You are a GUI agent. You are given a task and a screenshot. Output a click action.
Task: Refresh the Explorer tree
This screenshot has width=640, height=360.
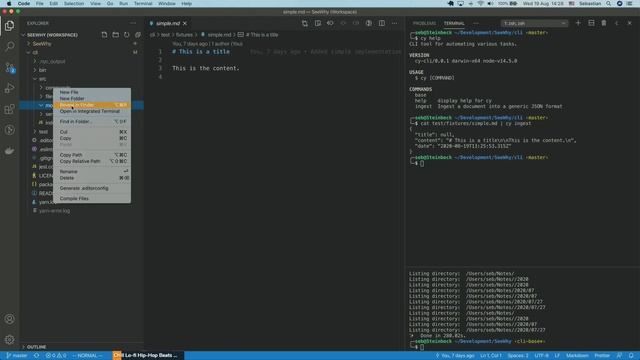click(x=127, y=35)
